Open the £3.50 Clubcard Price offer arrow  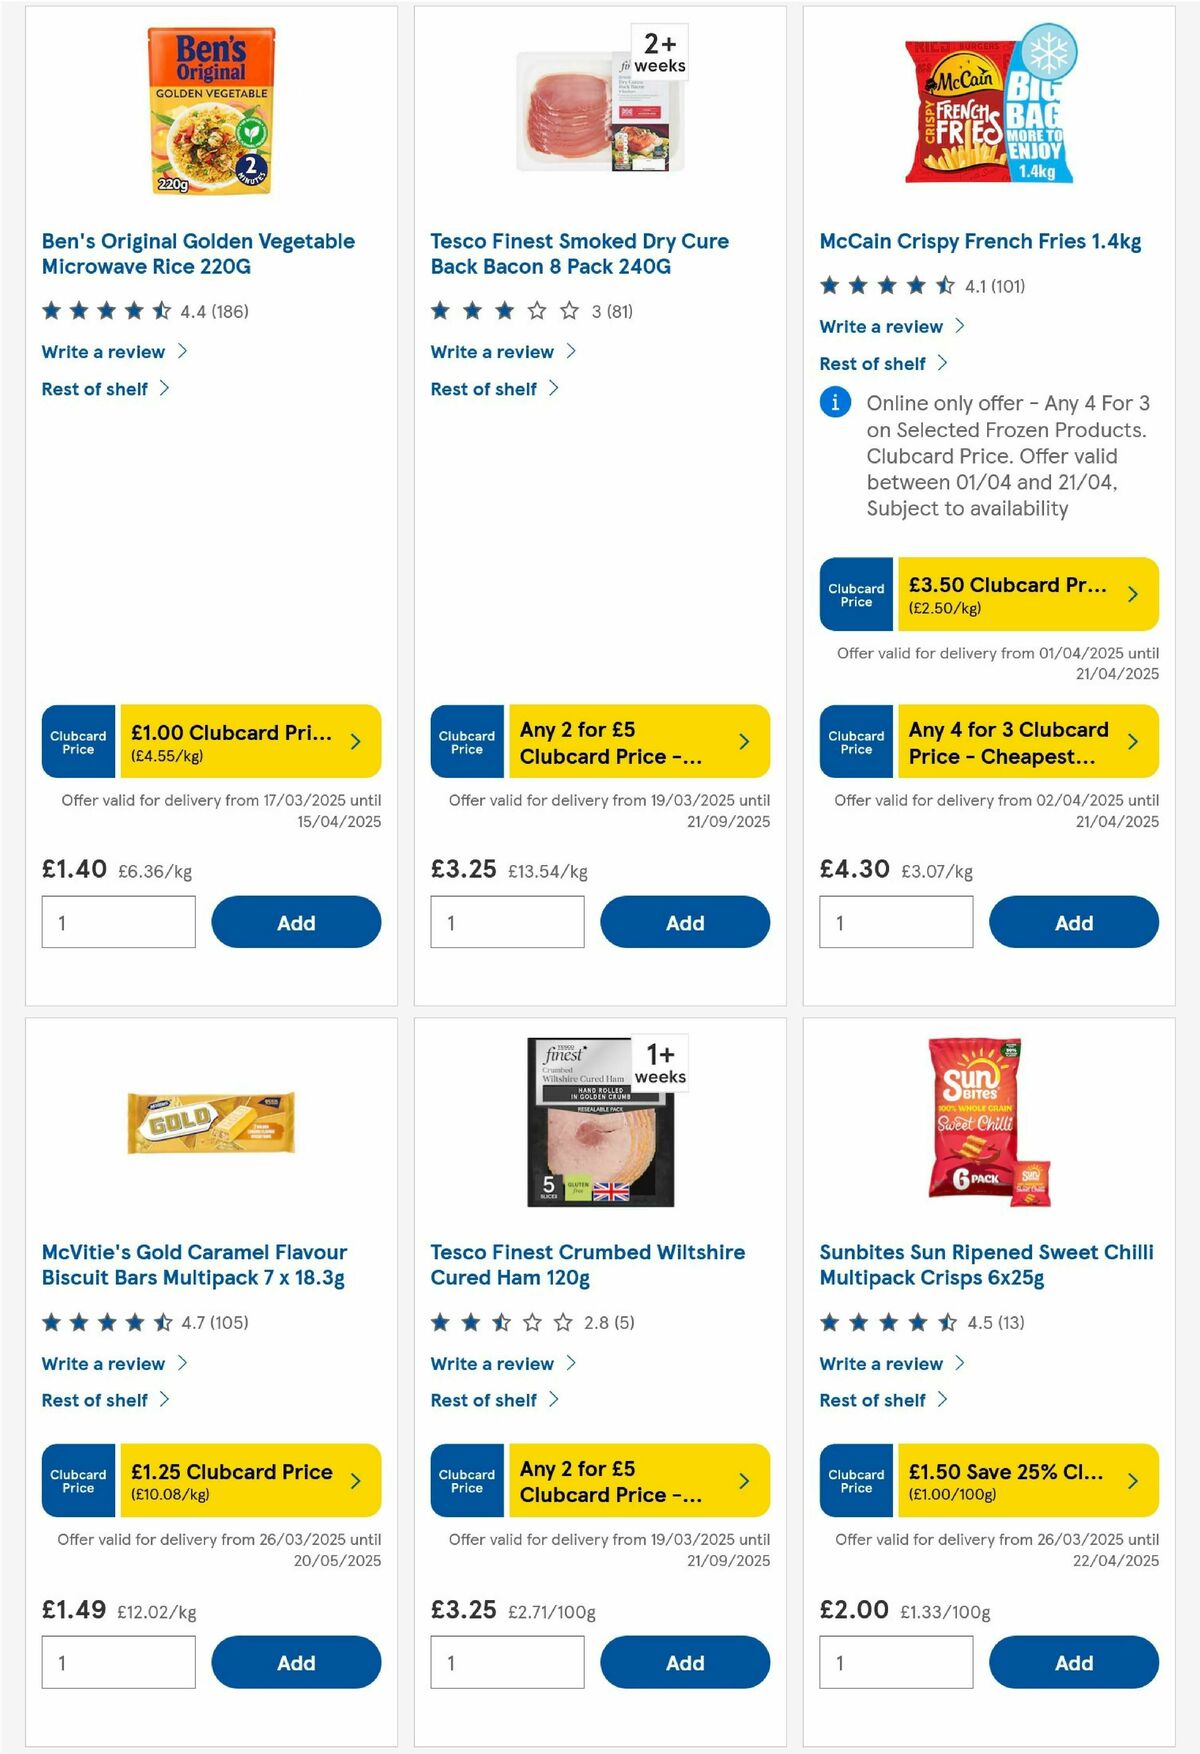coord(1132,594)
